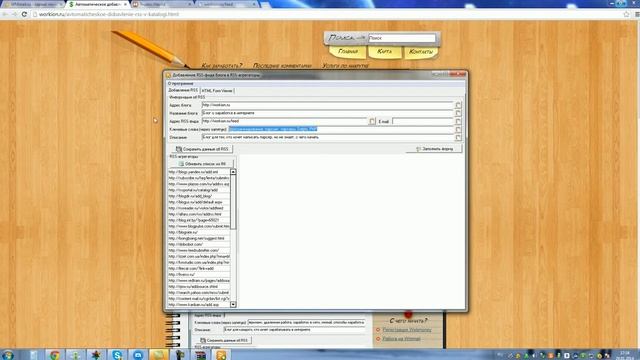Select the blogdir.ru/add_blog/ entry

[199, 196]
